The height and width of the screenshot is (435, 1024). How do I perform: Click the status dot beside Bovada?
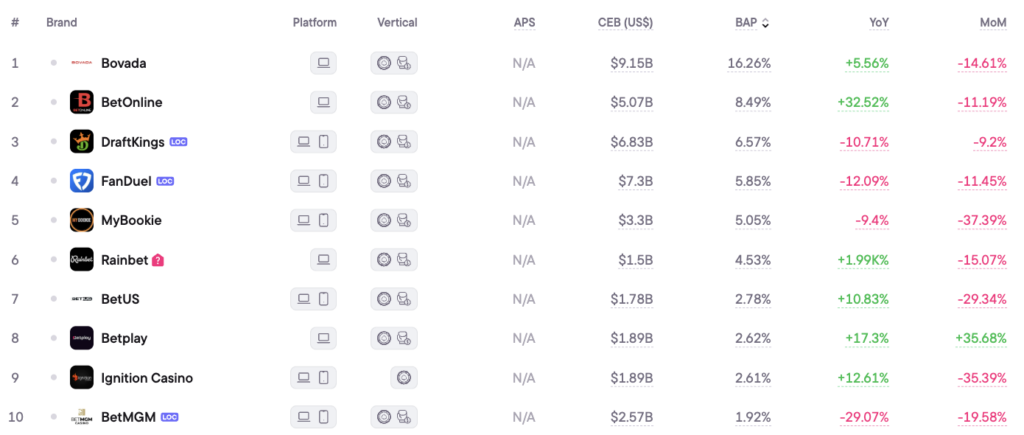pos(54,63)
